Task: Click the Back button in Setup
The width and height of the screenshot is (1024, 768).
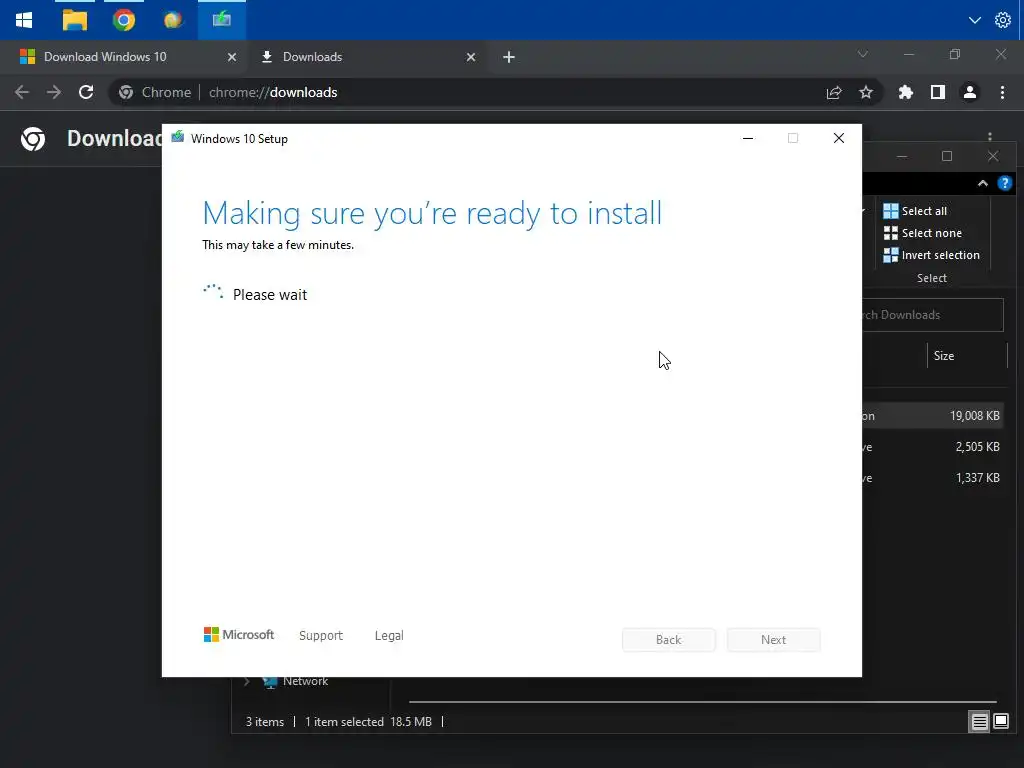Action: (669, 640)
